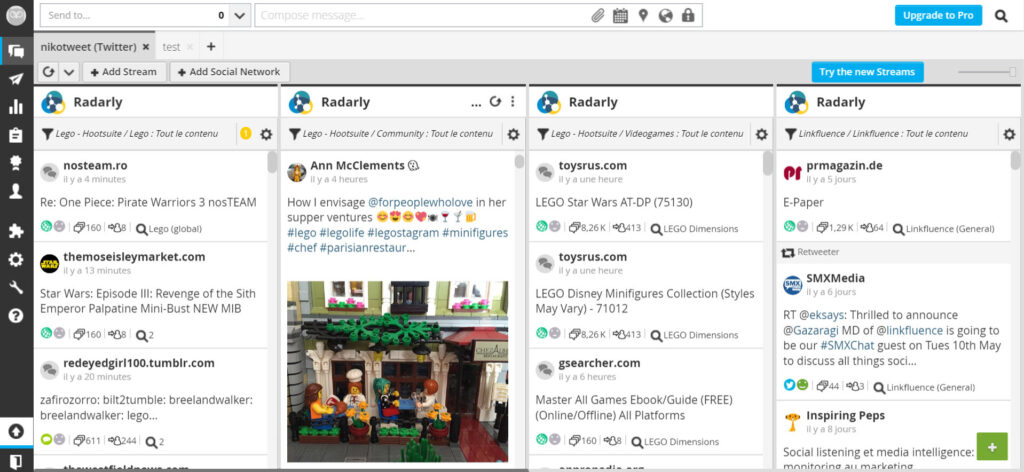
Task: Open the @forpeoplewholove mention link
Action: 419,202
